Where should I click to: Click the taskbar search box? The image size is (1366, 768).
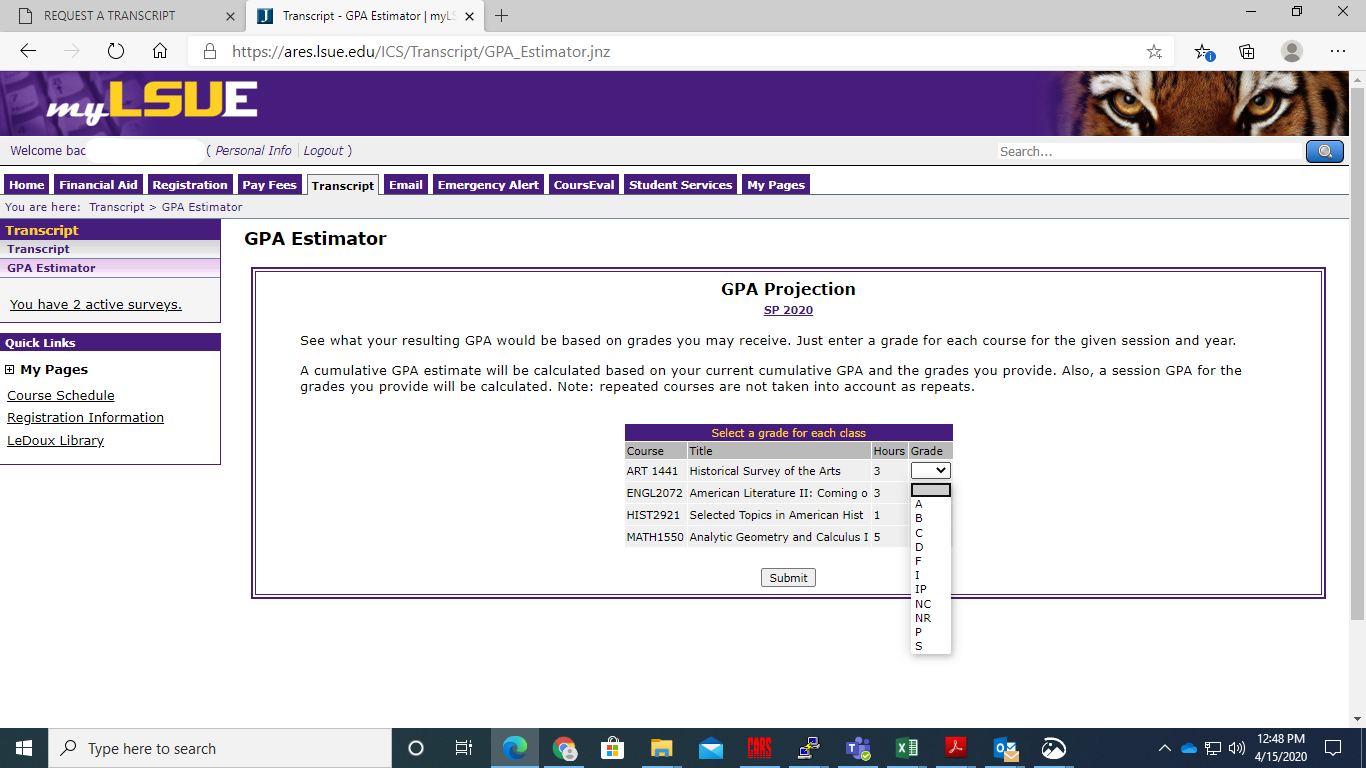(220, 748)
